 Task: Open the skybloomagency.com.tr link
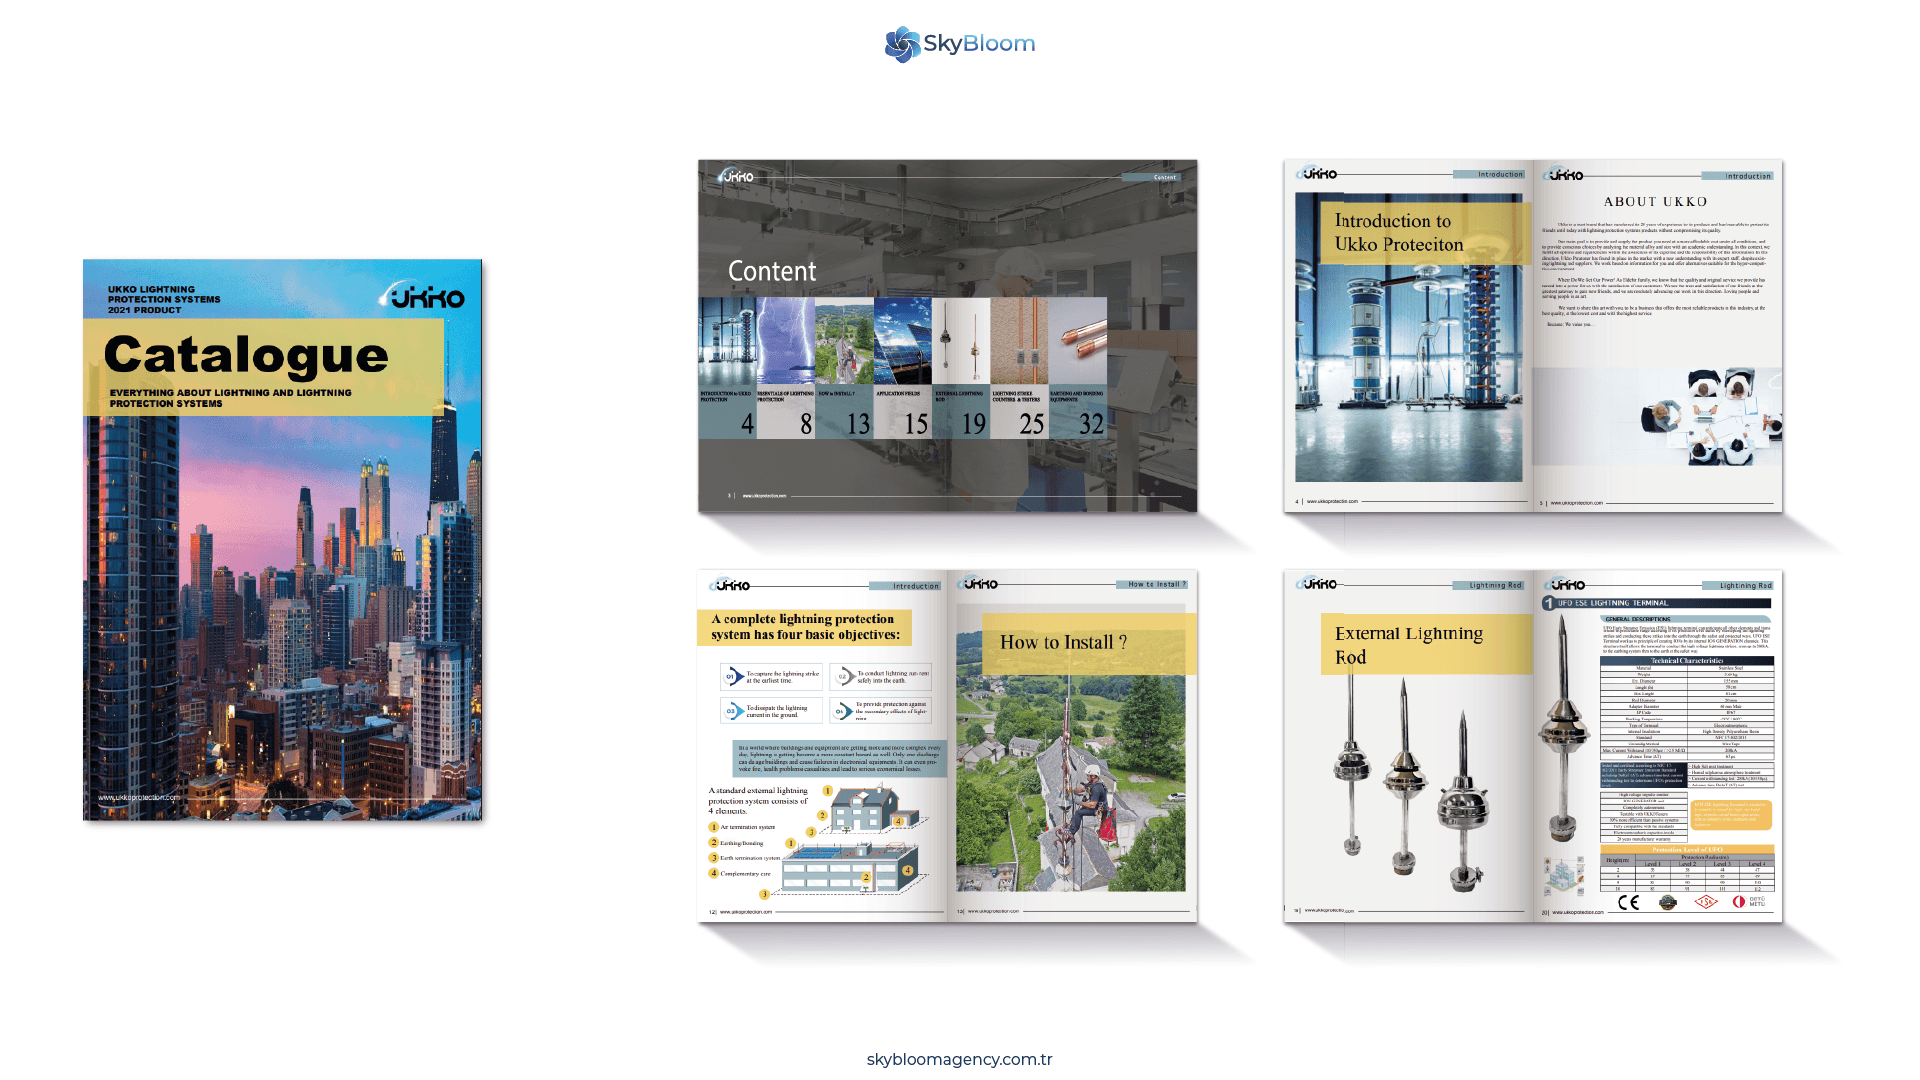pos(959,1059)
